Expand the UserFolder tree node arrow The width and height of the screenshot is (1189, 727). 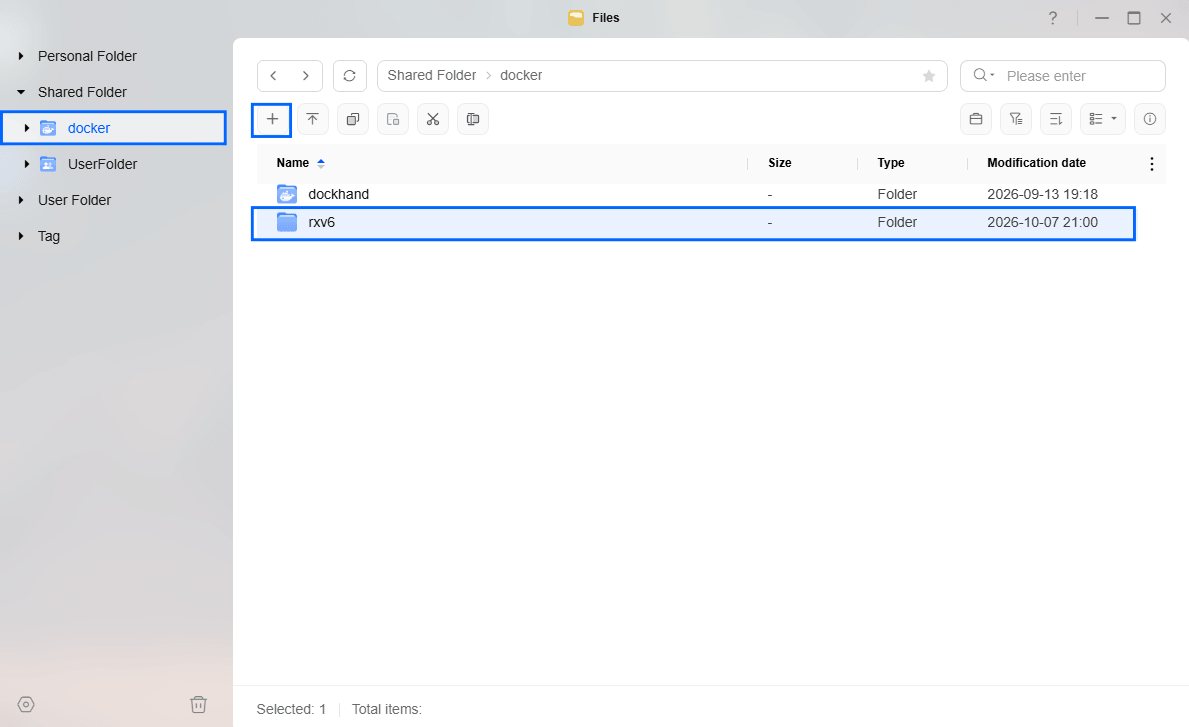coord(27,164)
